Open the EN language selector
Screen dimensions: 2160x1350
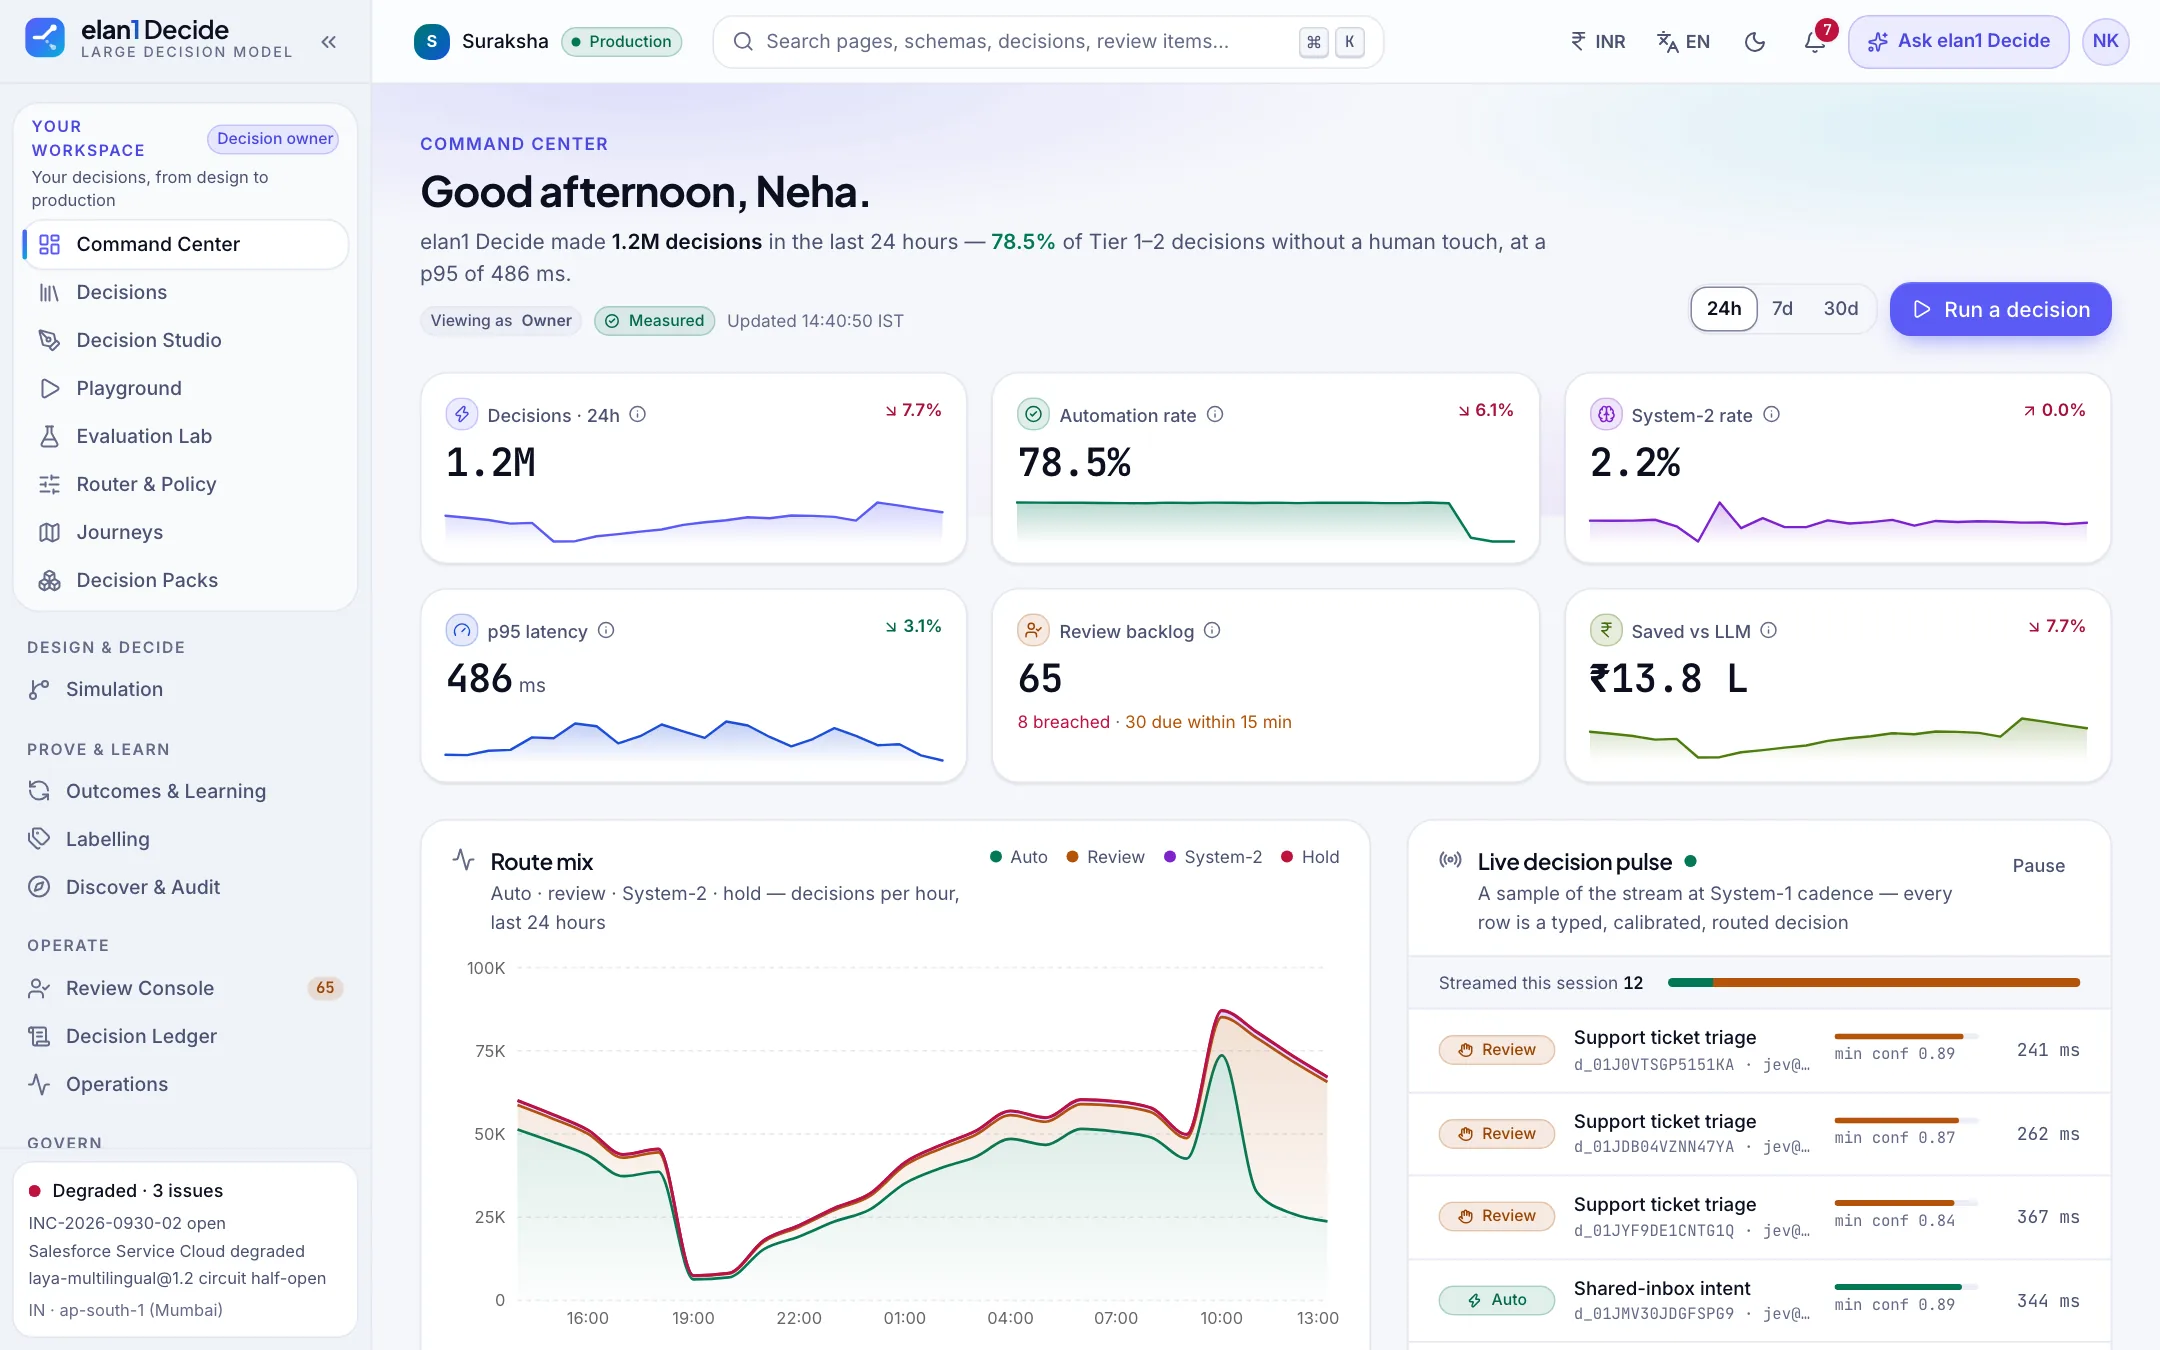pyautogui.click(x=1683, y=41)
